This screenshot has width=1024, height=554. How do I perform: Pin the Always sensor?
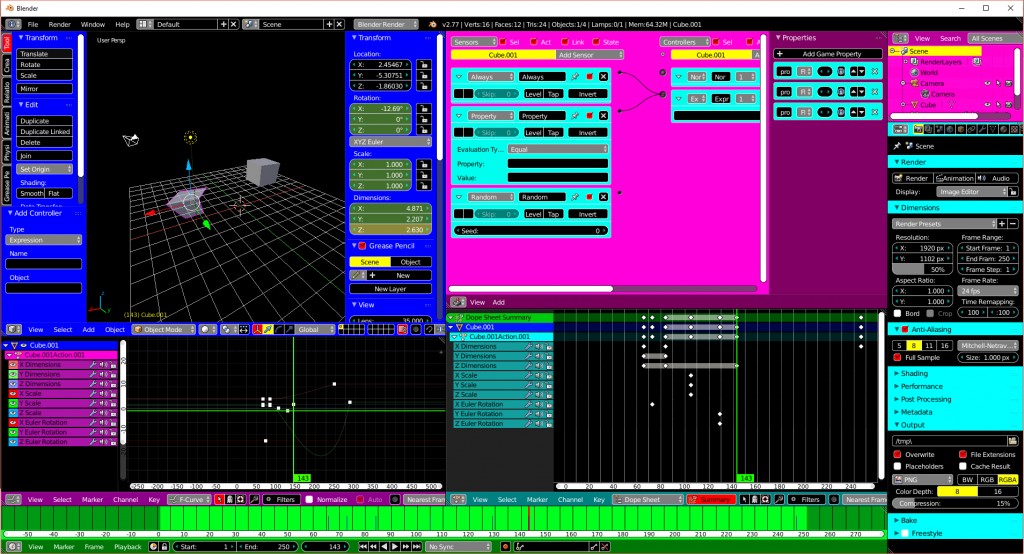click(575, 76)
